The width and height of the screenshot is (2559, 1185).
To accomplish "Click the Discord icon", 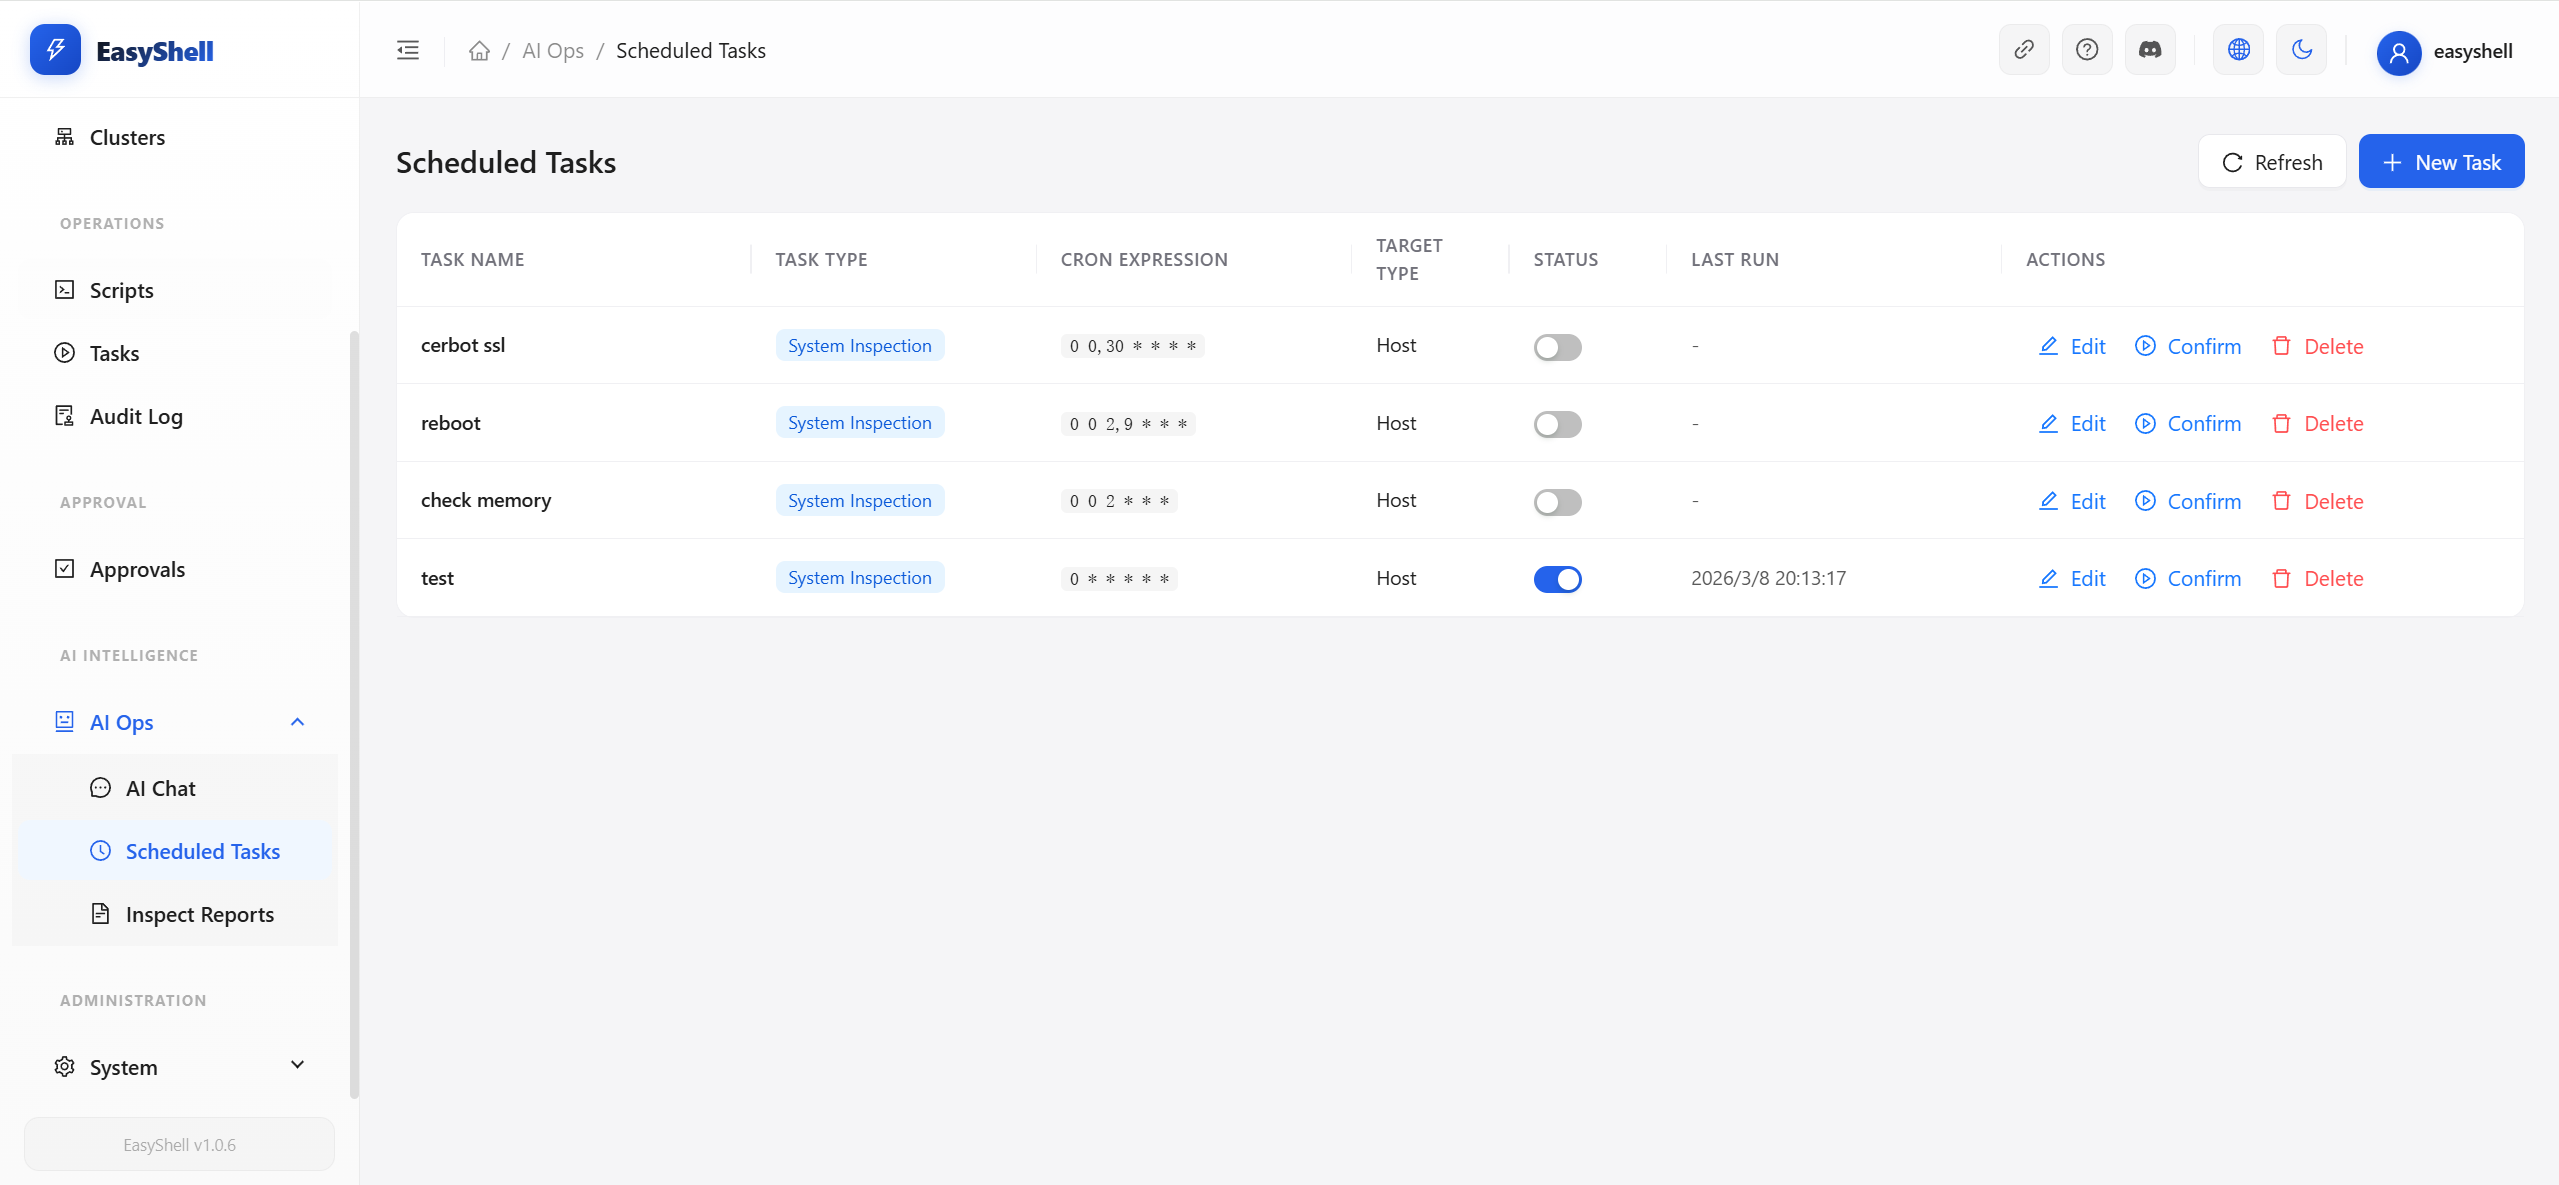I will (2150, 49).
